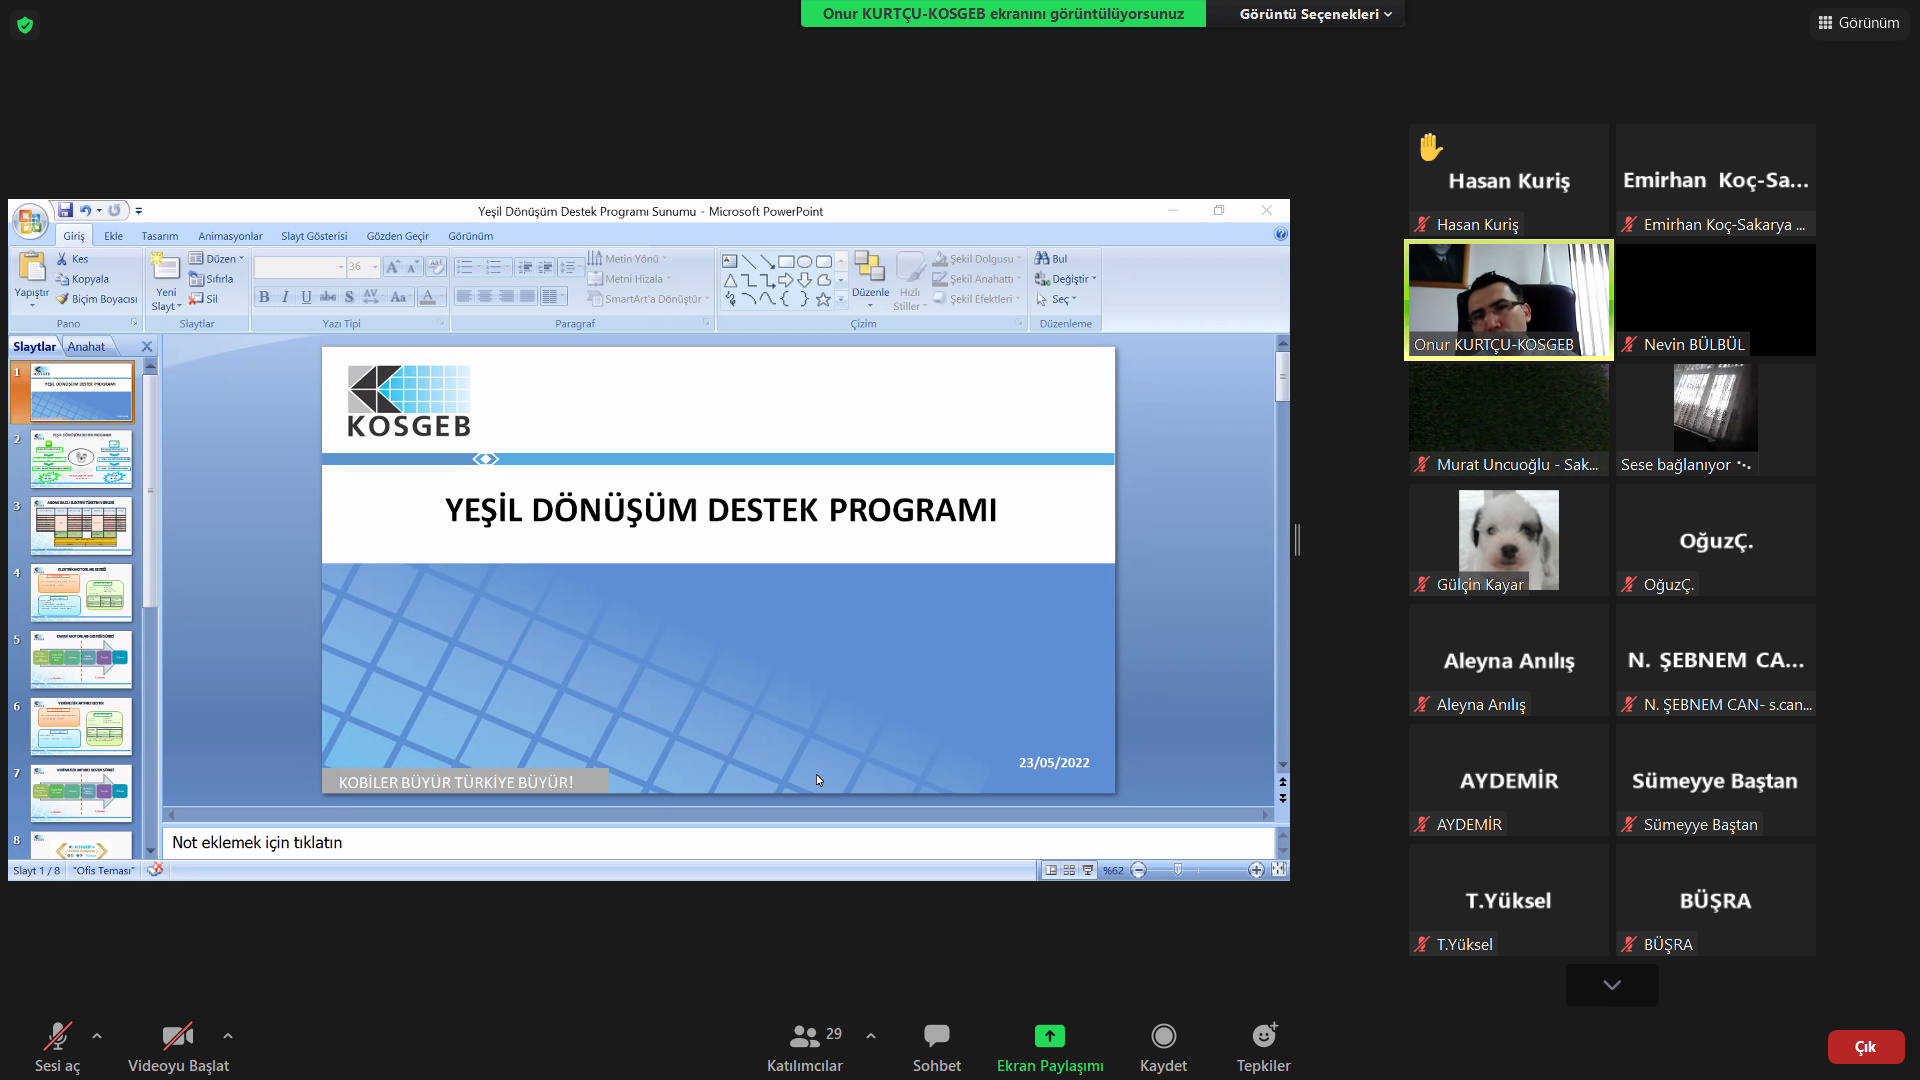Start recording with Kaydet icon
The image size is (1920, 1080).
point(1163,1036)
